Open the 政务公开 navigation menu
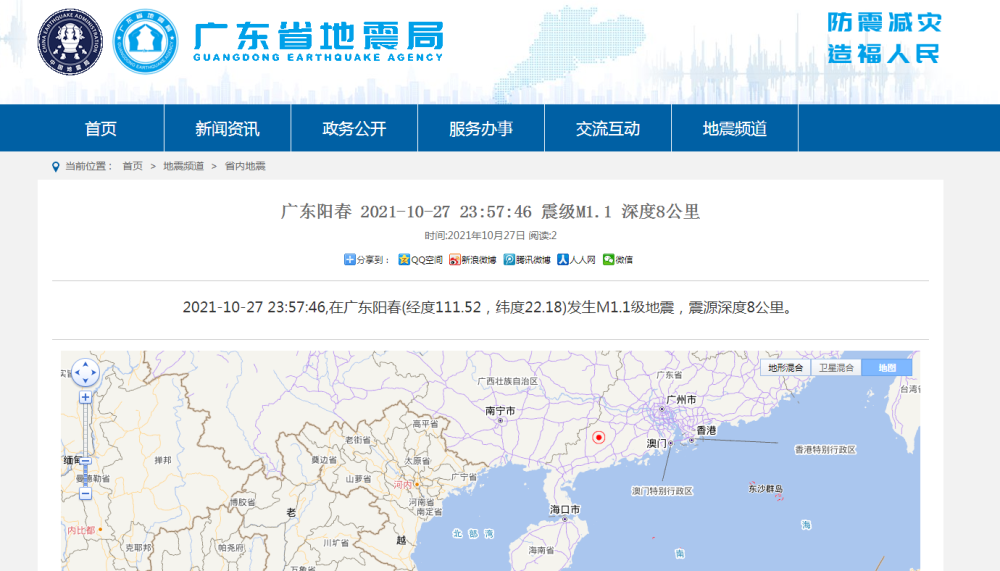The height and width of the screenshot is (571, 1000). point(354,128)
